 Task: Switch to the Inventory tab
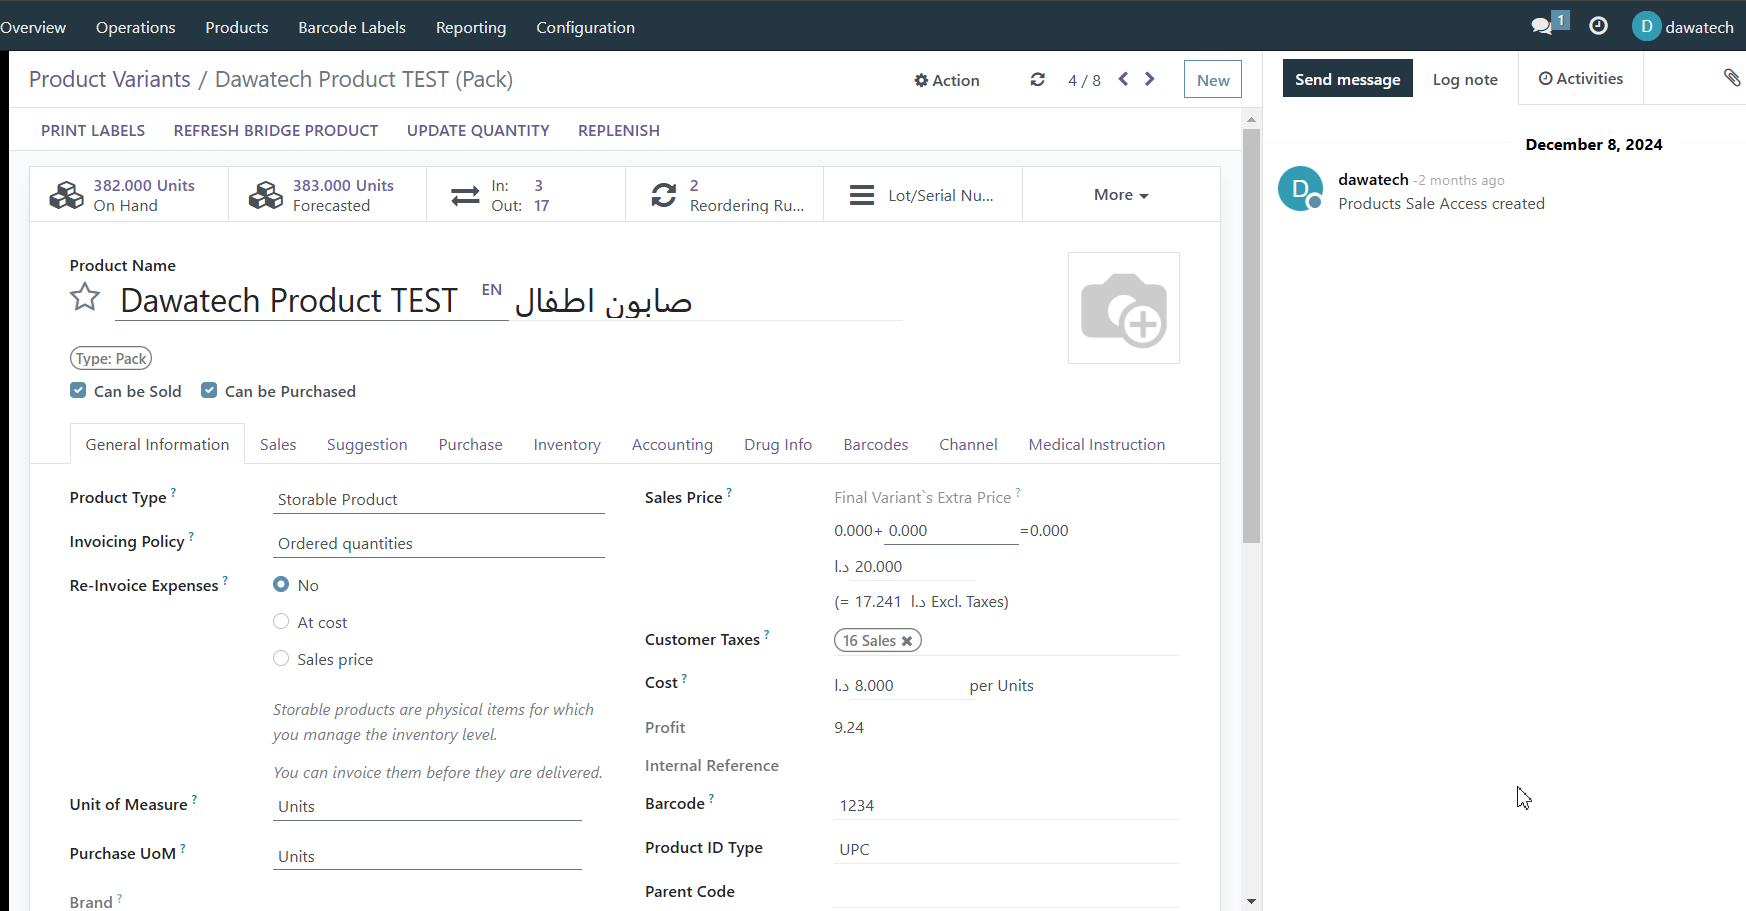(x=567, y=444)
